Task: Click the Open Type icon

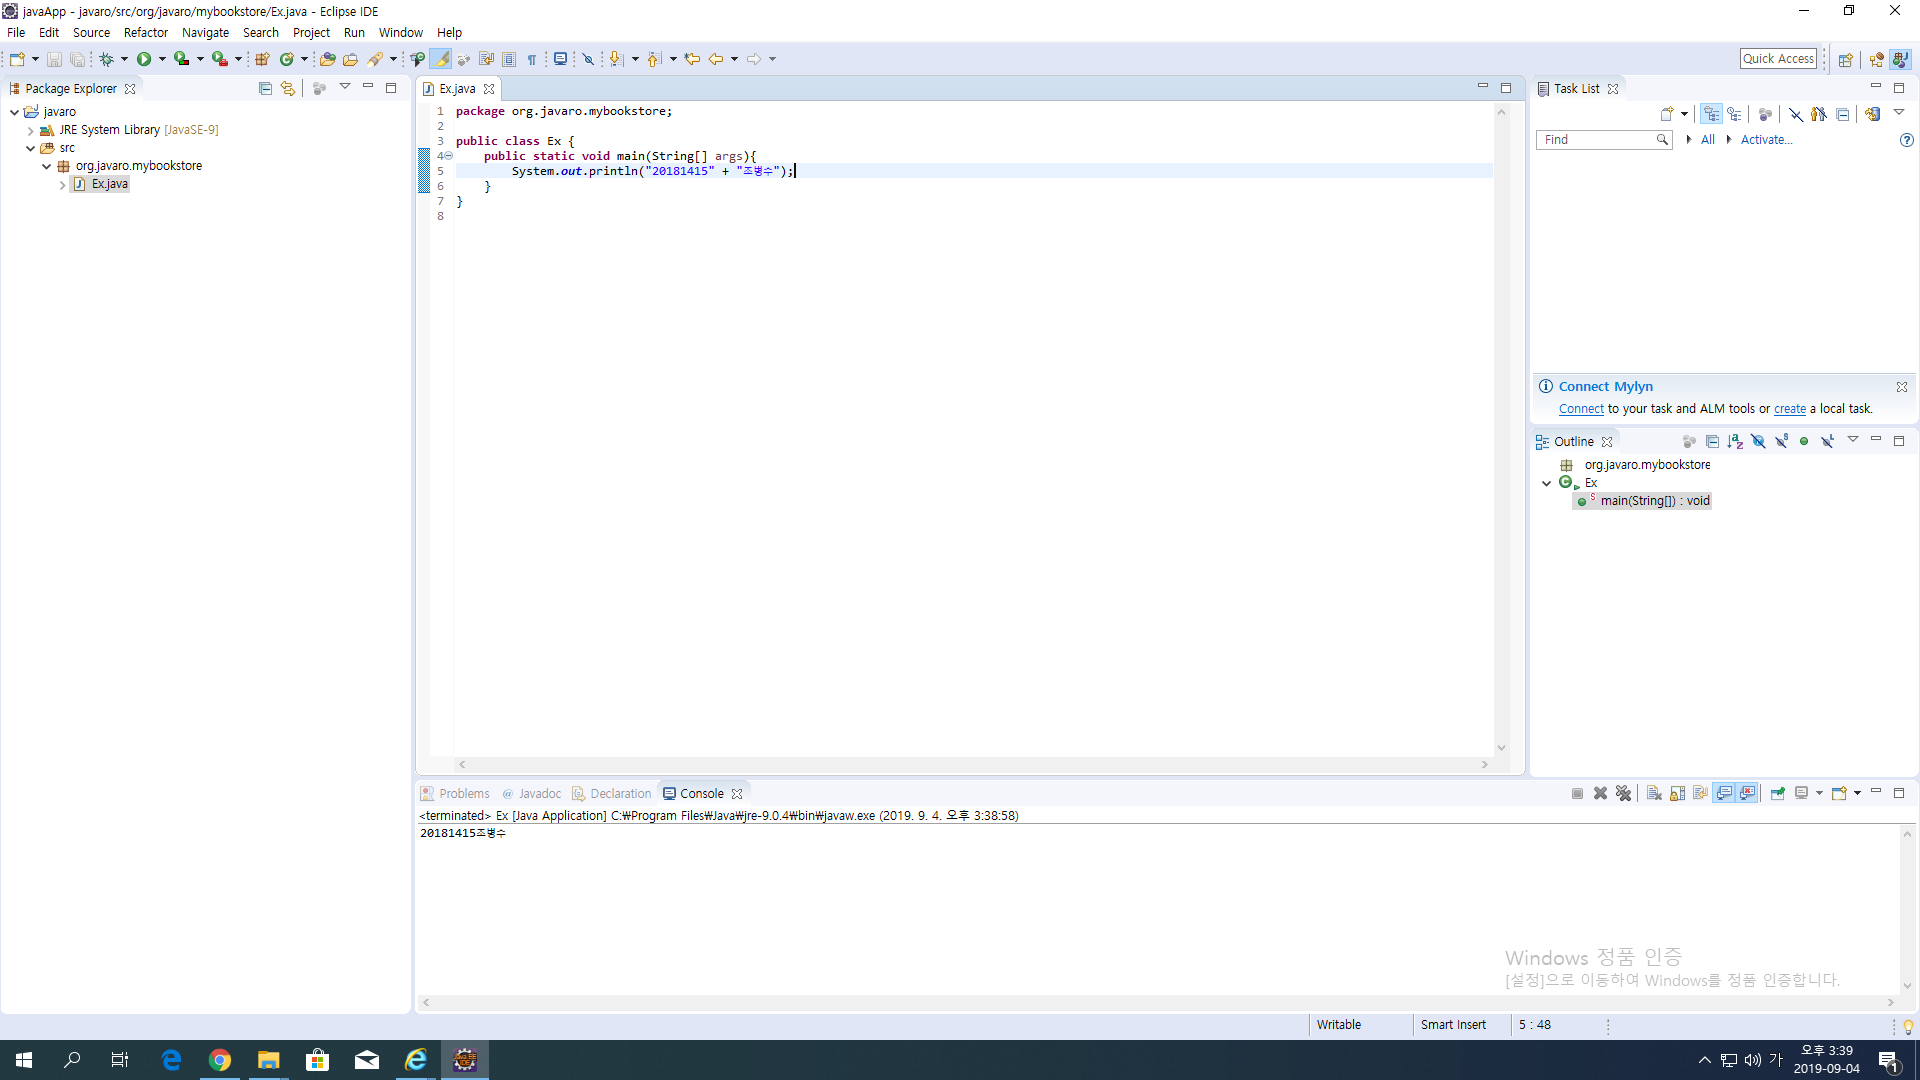Action: (327, 59)
